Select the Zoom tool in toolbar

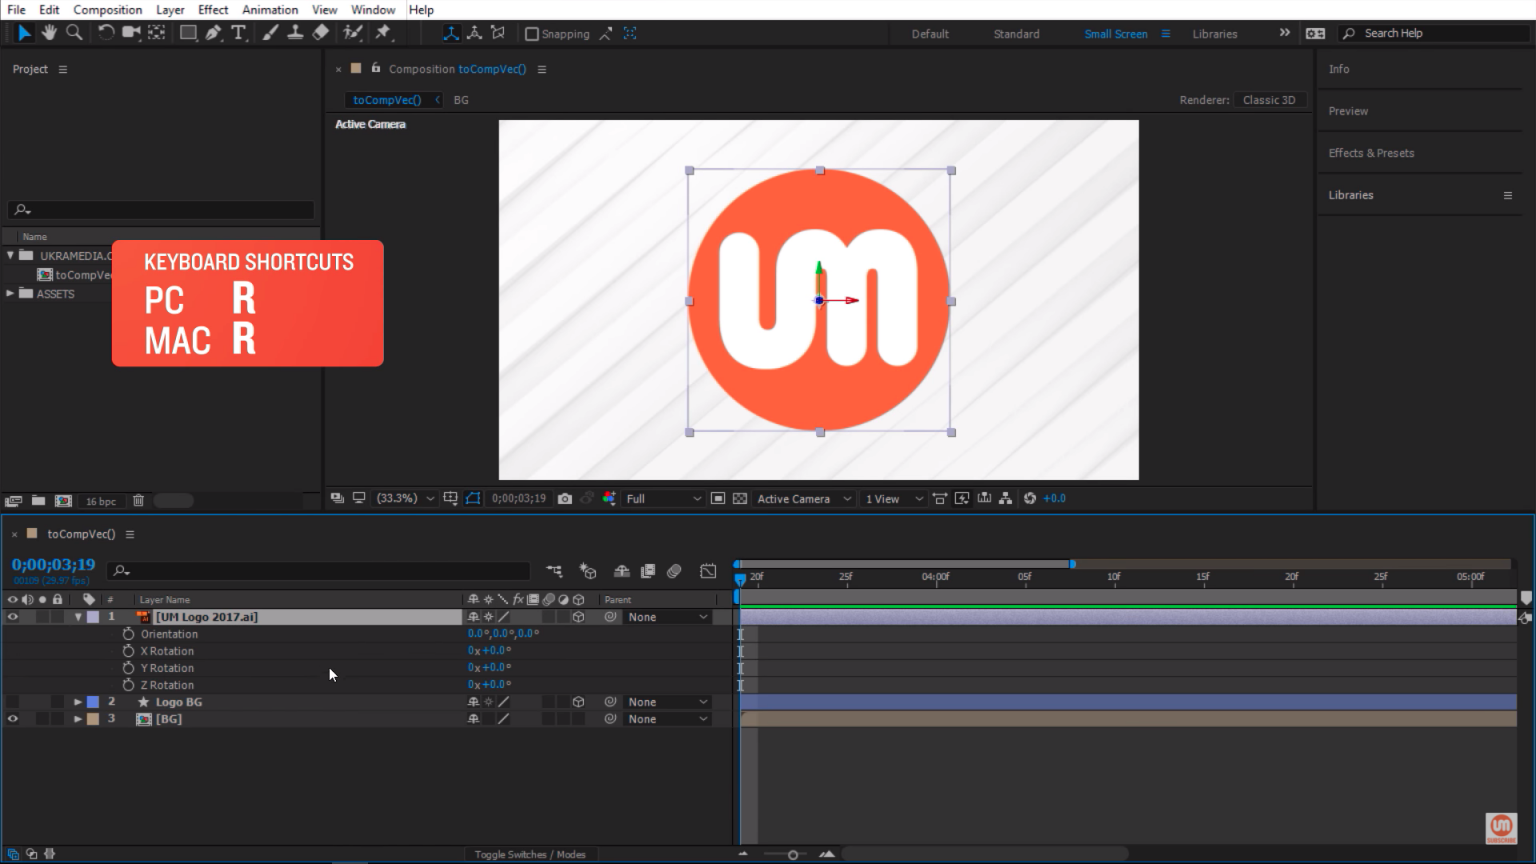[74, 33]
